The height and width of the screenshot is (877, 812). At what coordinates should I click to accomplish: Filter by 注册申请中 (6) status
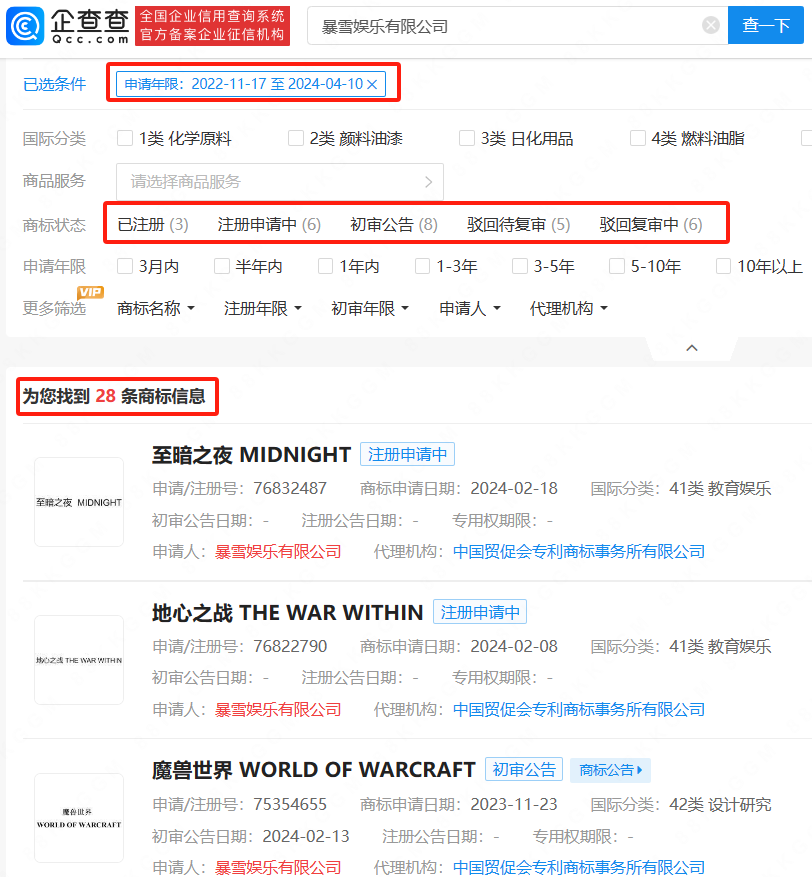tap(269, 225)
